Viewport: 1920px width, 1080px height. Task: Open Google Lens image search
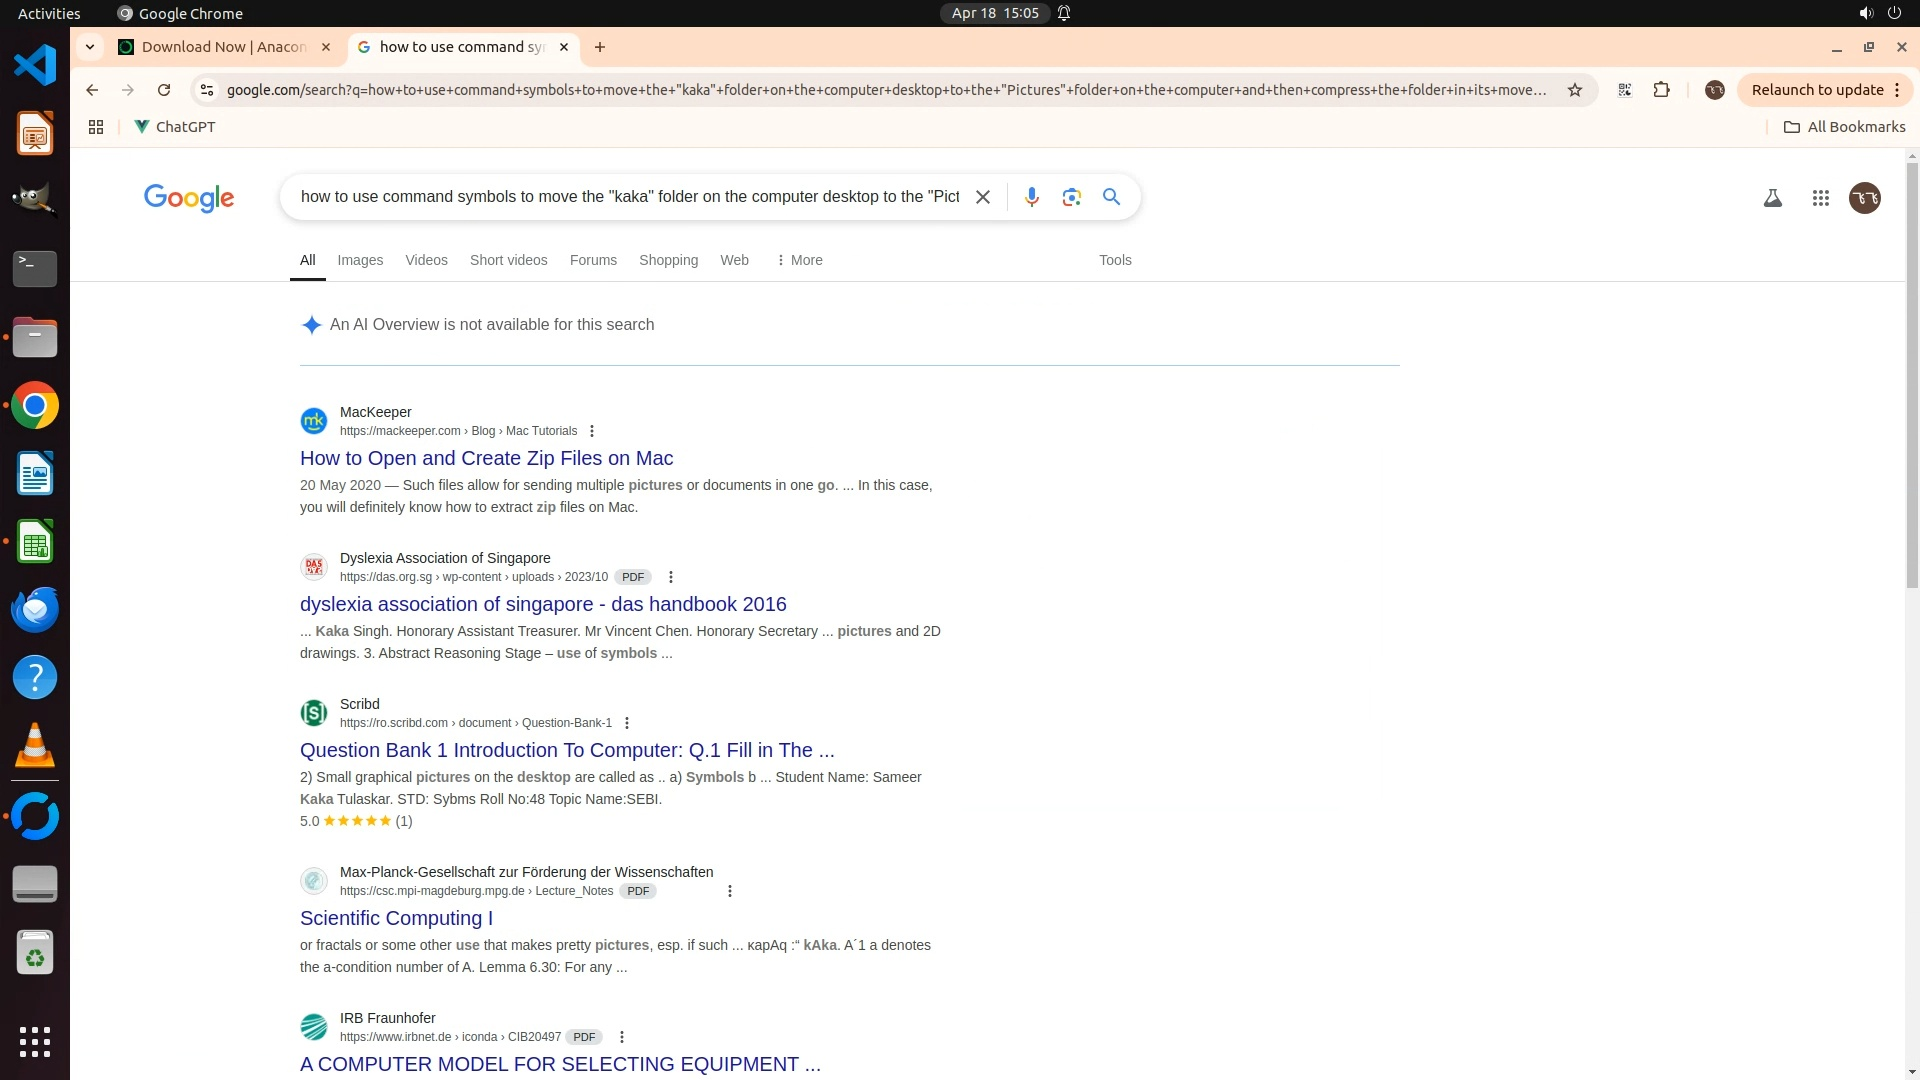[x=1071, y=197]
